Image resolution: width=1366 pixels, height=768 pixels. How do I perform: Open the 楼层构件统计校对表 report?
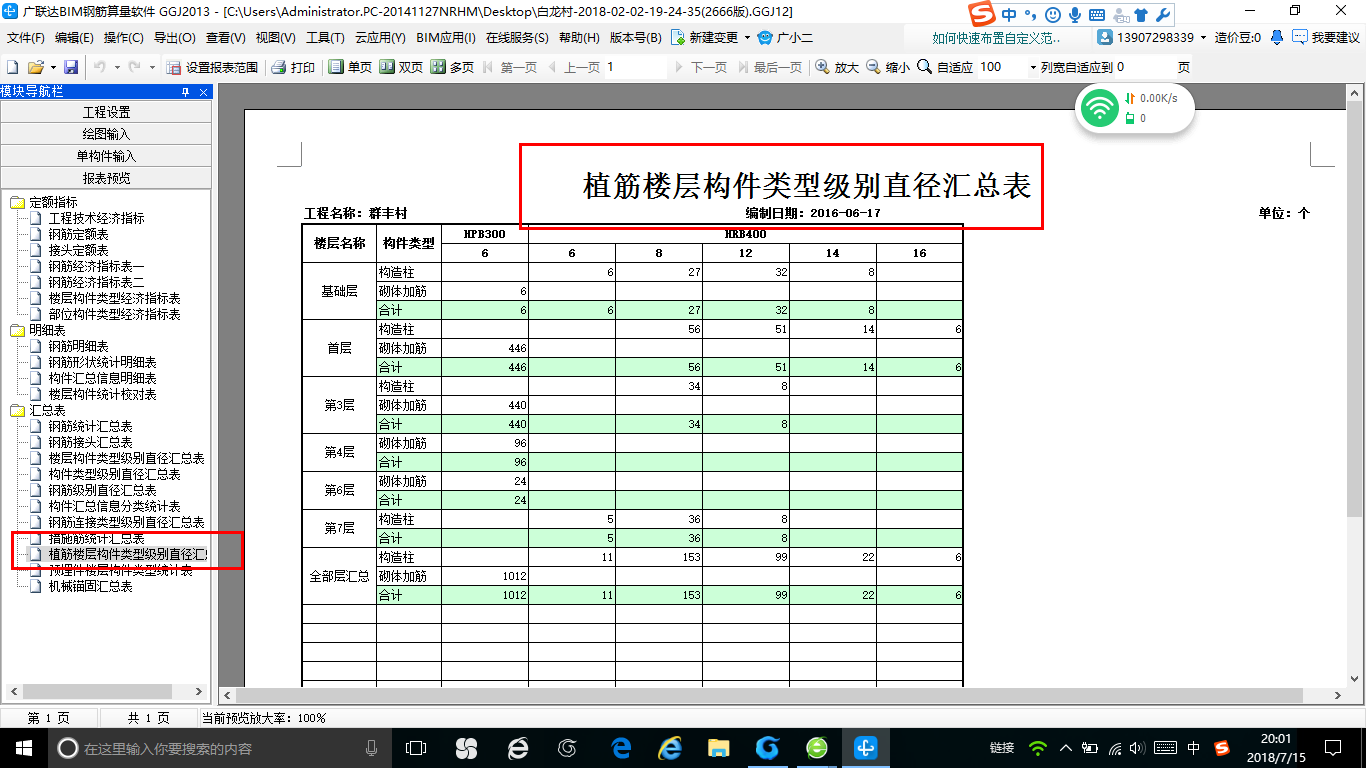tap(102, 394)
